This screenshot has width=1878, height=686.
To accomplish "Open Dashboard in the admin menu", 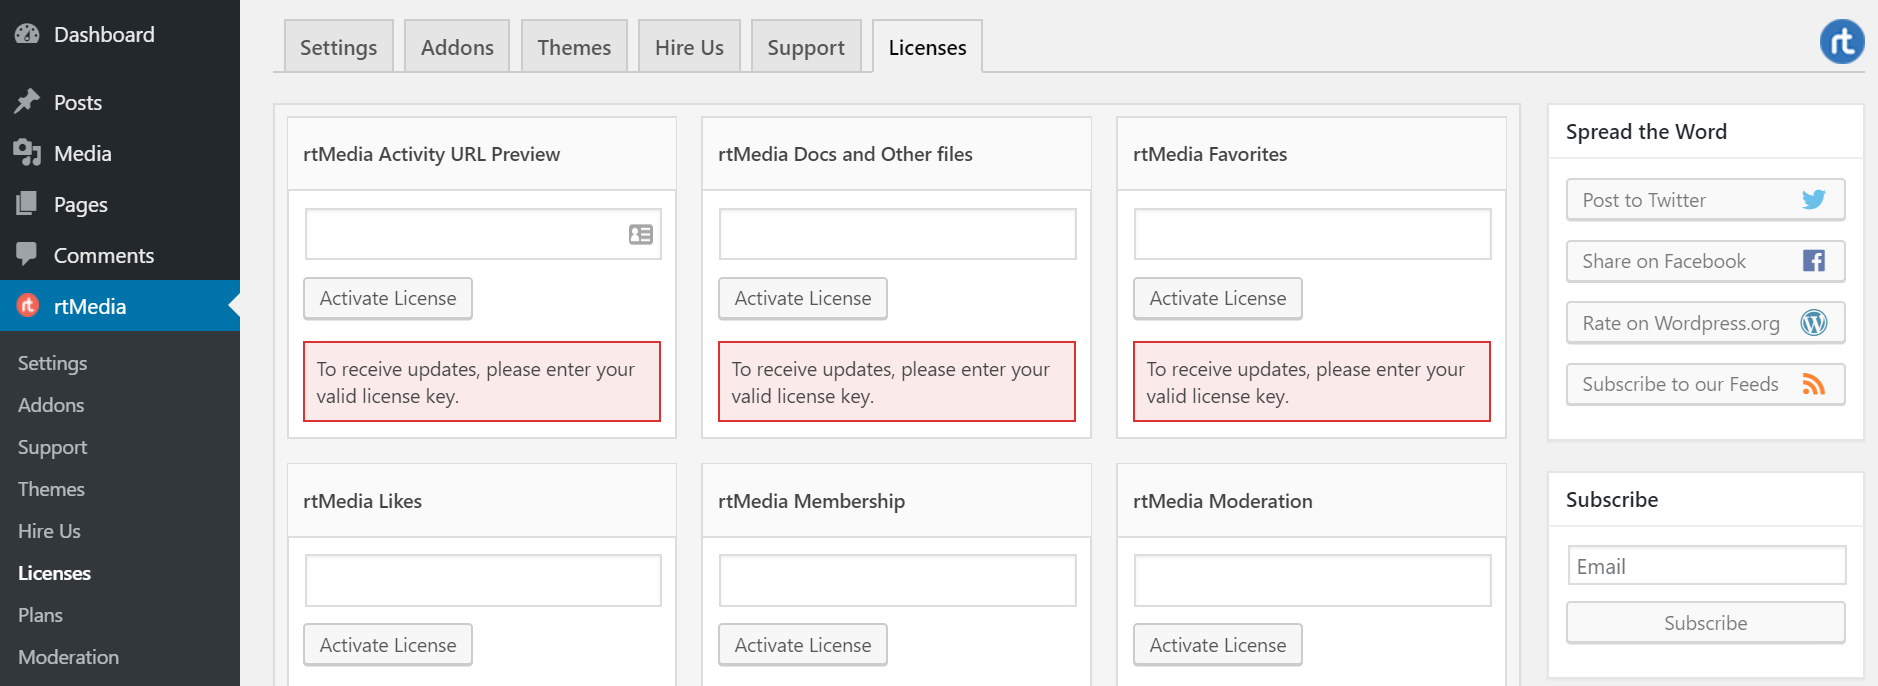I will pyautogui.click(x=120, y=34).
